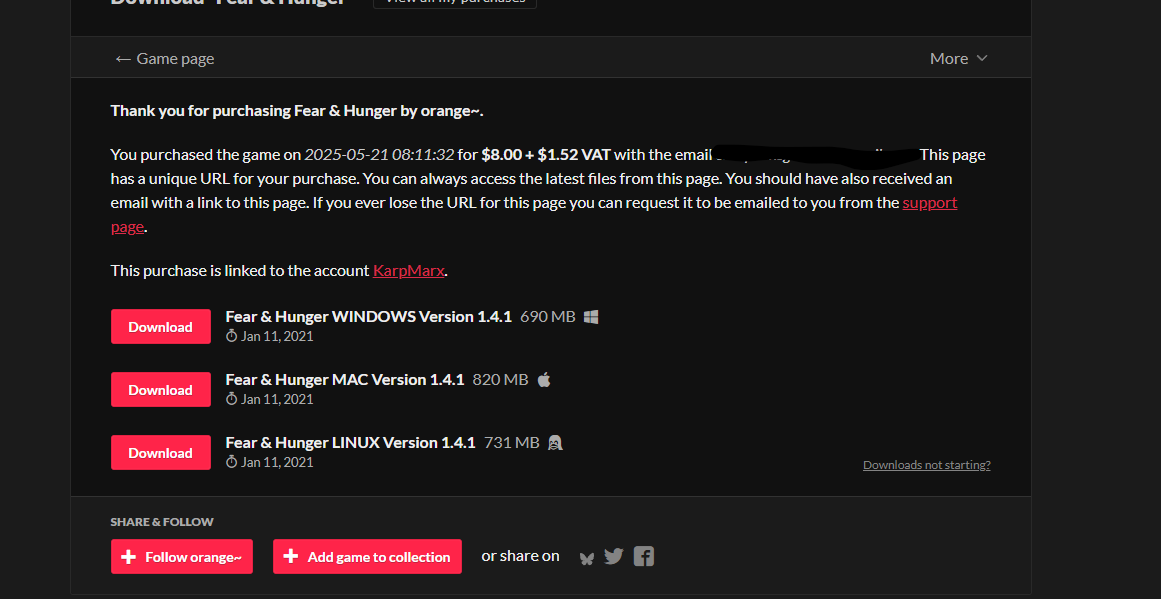1161x599 pixels.
Task: Go back to the Game page
Action: click(164, 58)
